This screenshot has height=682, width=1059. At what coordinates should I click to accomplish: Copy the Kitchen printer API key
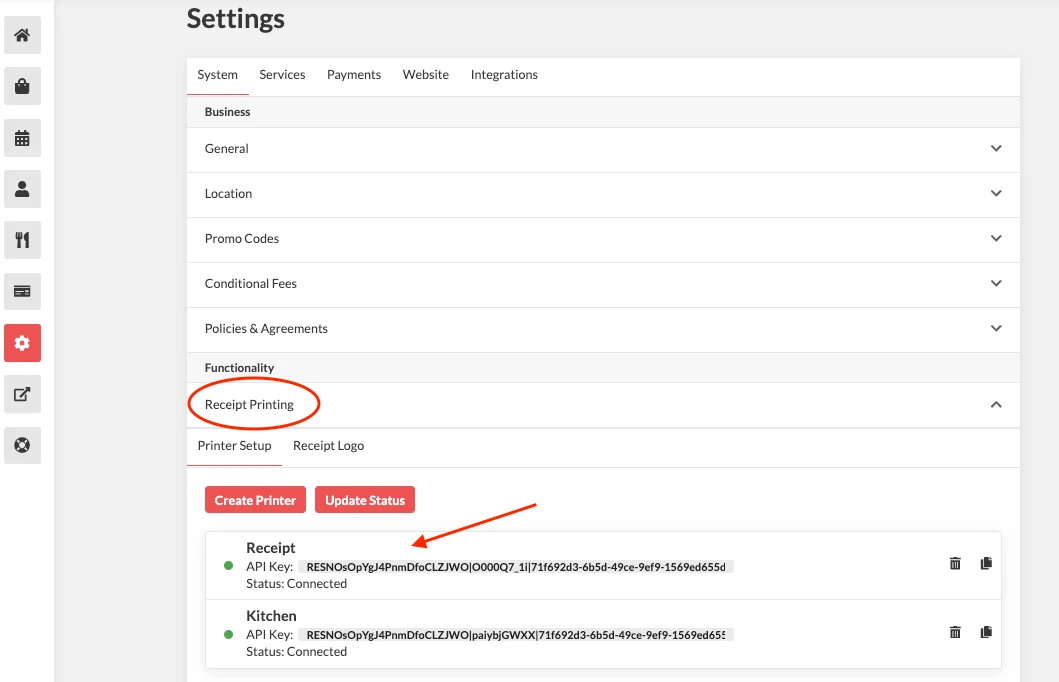(986, 632)
